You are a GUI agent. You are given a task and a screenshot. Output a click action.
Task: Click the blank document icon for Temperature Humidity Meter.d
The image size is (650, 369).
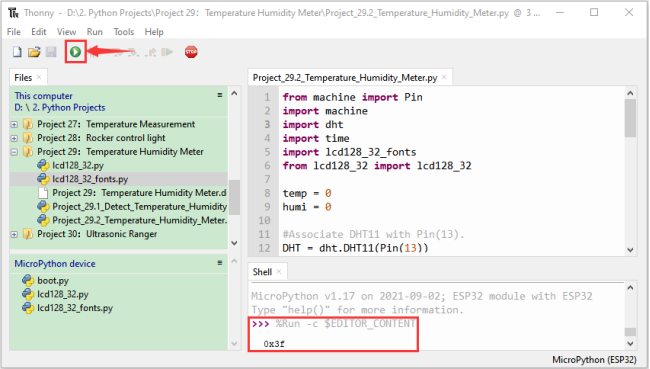tap(43, 193)
